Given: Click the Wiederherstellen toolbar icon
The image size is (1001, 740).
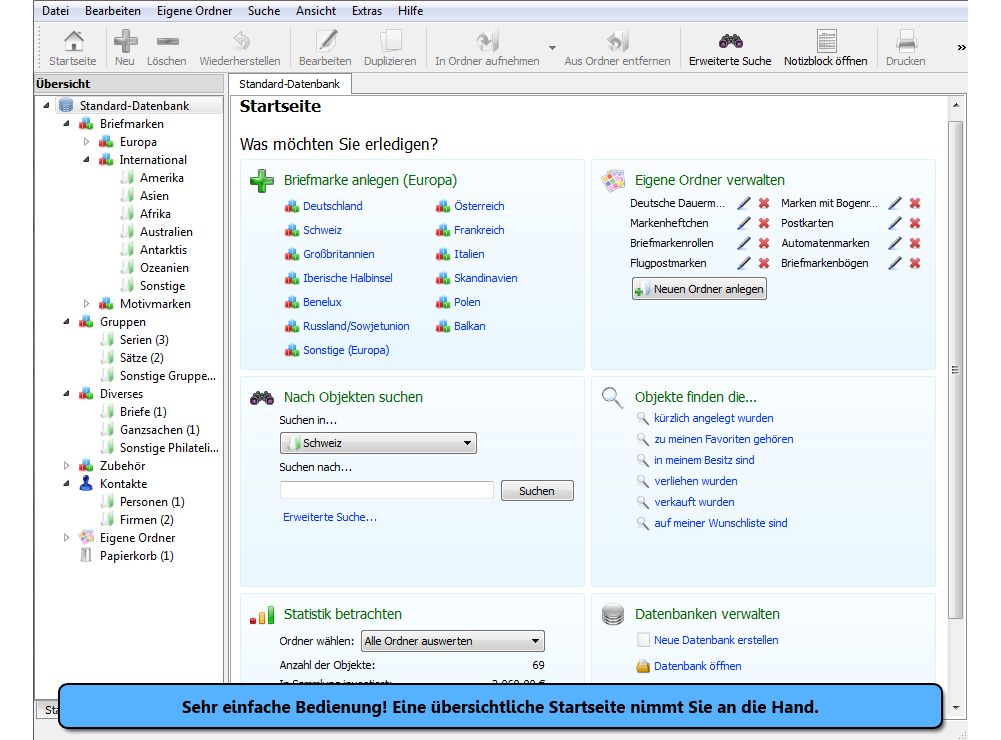Looking at the screenshot, I should (x=241, y=42).
